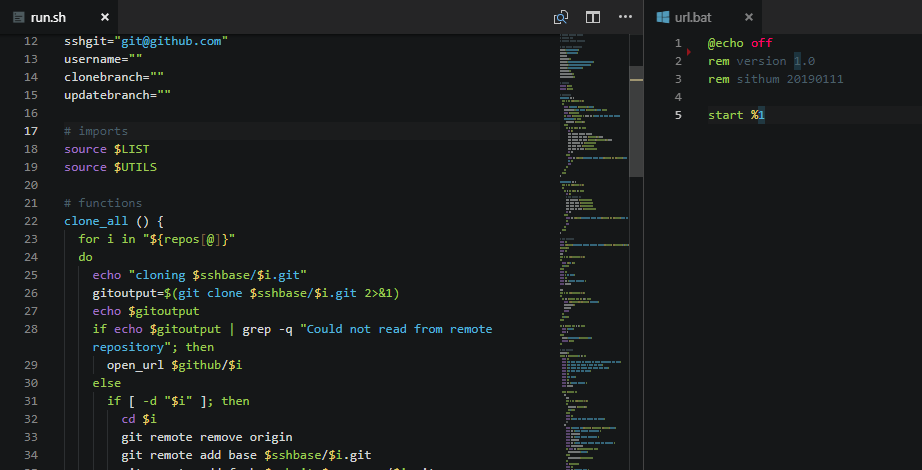
Task: Click the "echo $gitoutput" line
Action: [146, 311]
